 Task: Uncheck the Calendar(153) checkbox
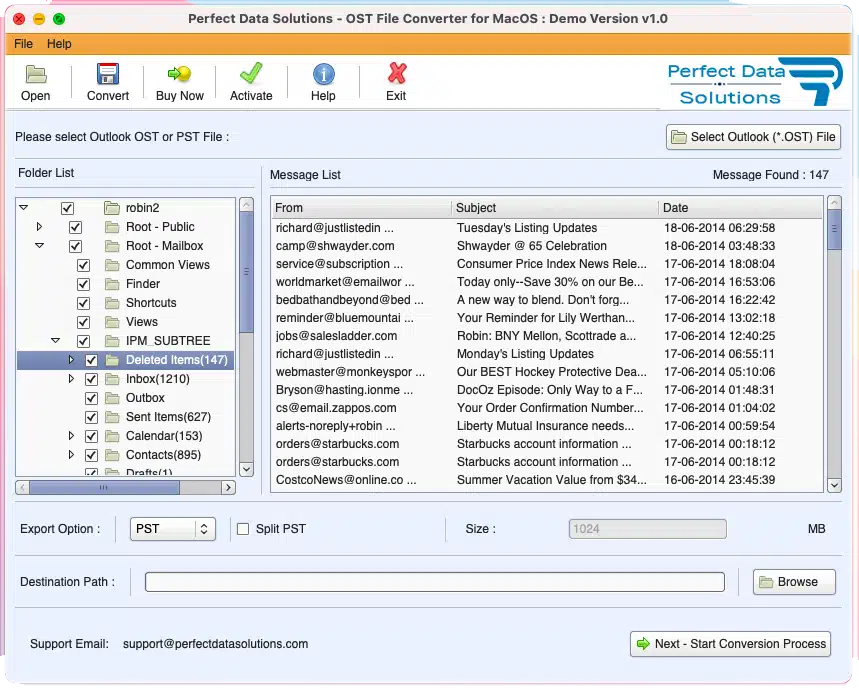(x=91, y=437)
